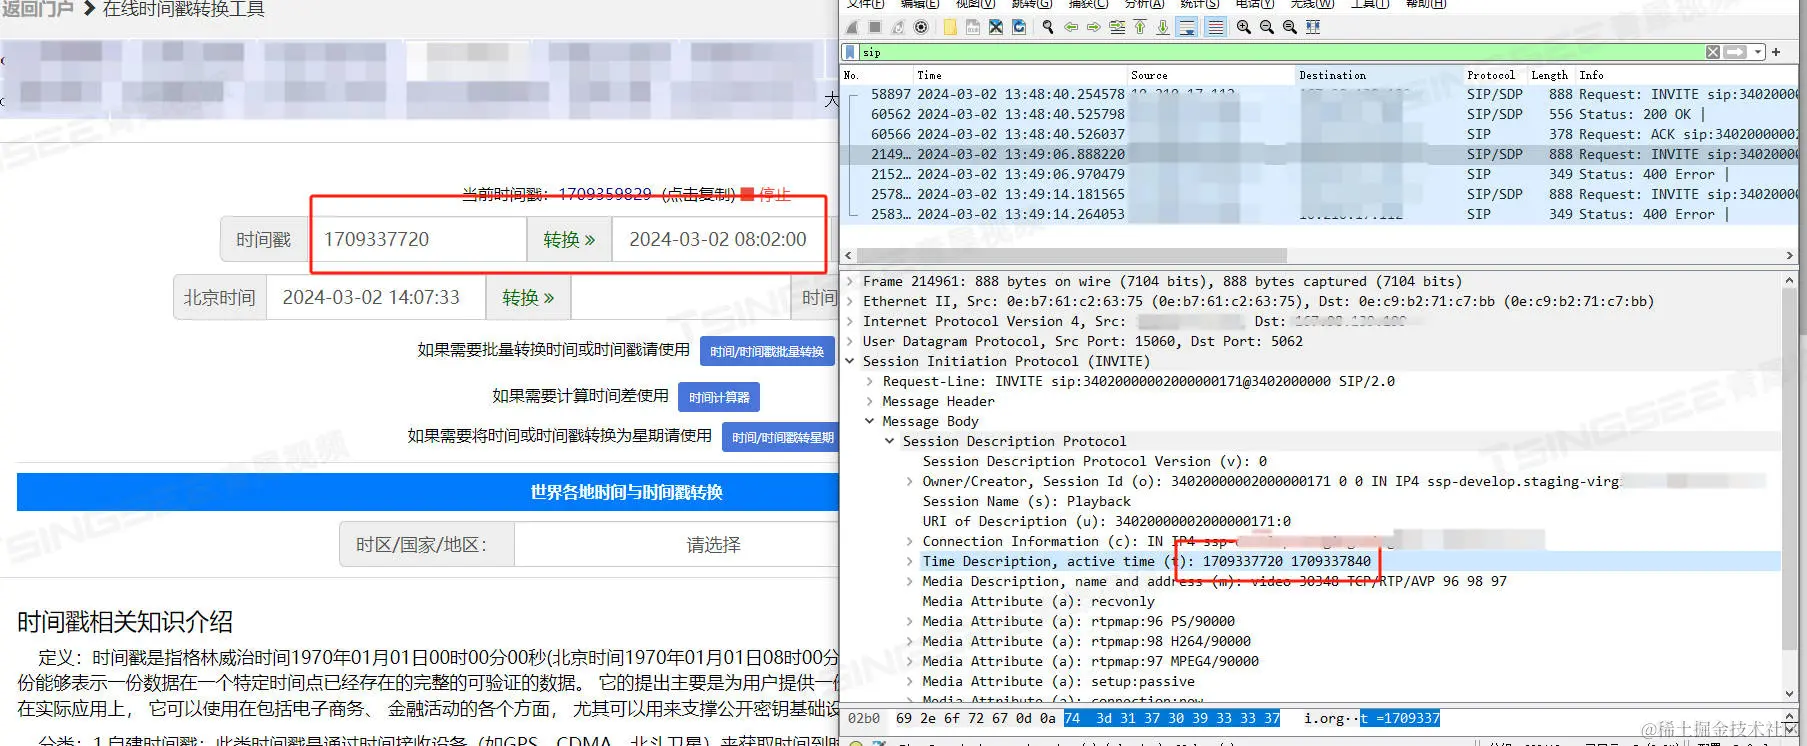Image resolution: width=1807 pixels, height=746 pixels.
Task: Open 时间/时间戳转星期 weekday converter
Action: pyautogui.click(x=783, y=437)
